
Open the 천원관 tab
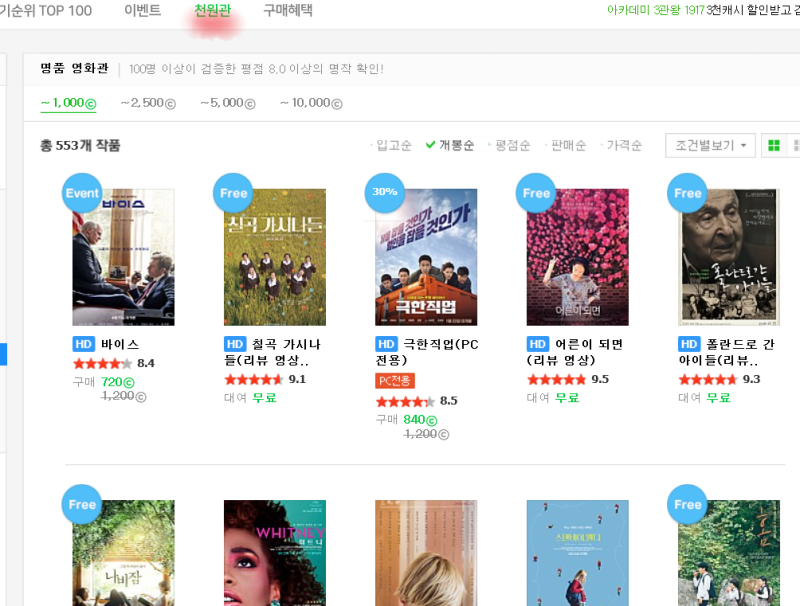(x=213, y=11)
